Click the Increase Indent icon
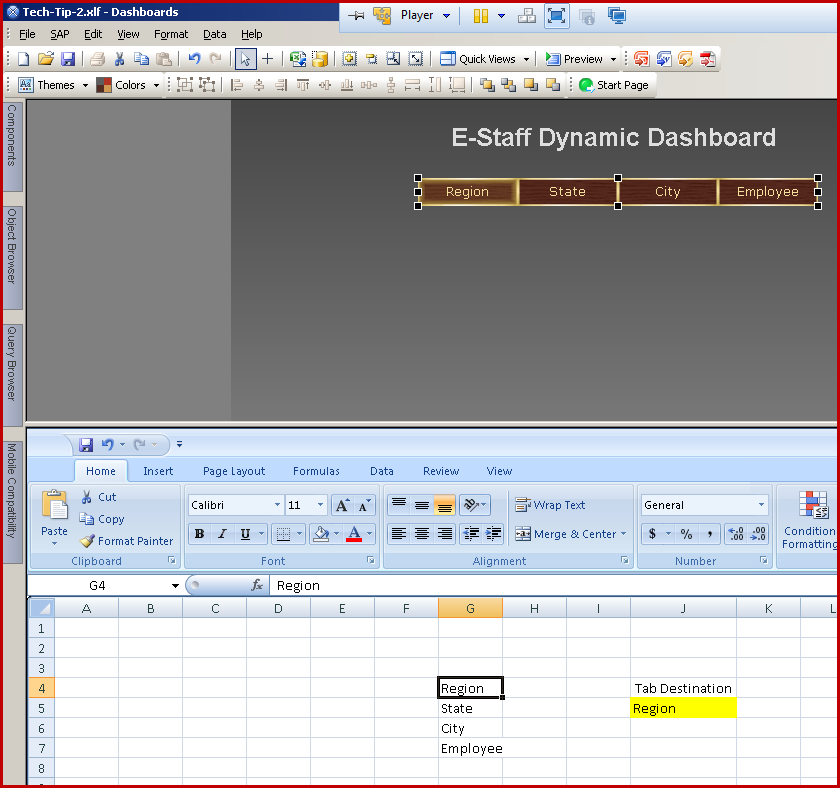840x788 pixels. tap(493, 534)
